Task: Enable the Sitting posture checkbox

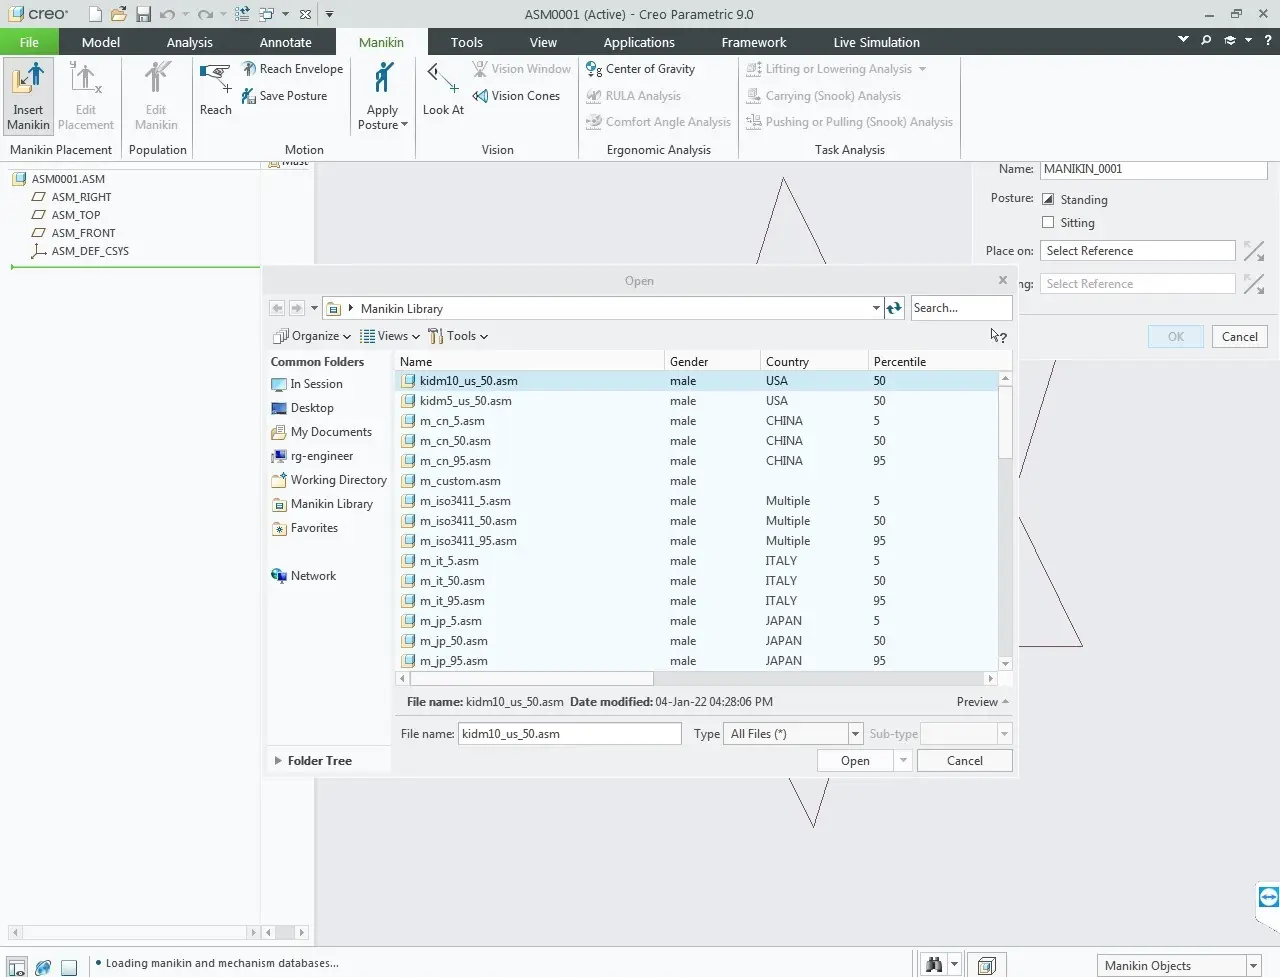Action: [1048, 223]
